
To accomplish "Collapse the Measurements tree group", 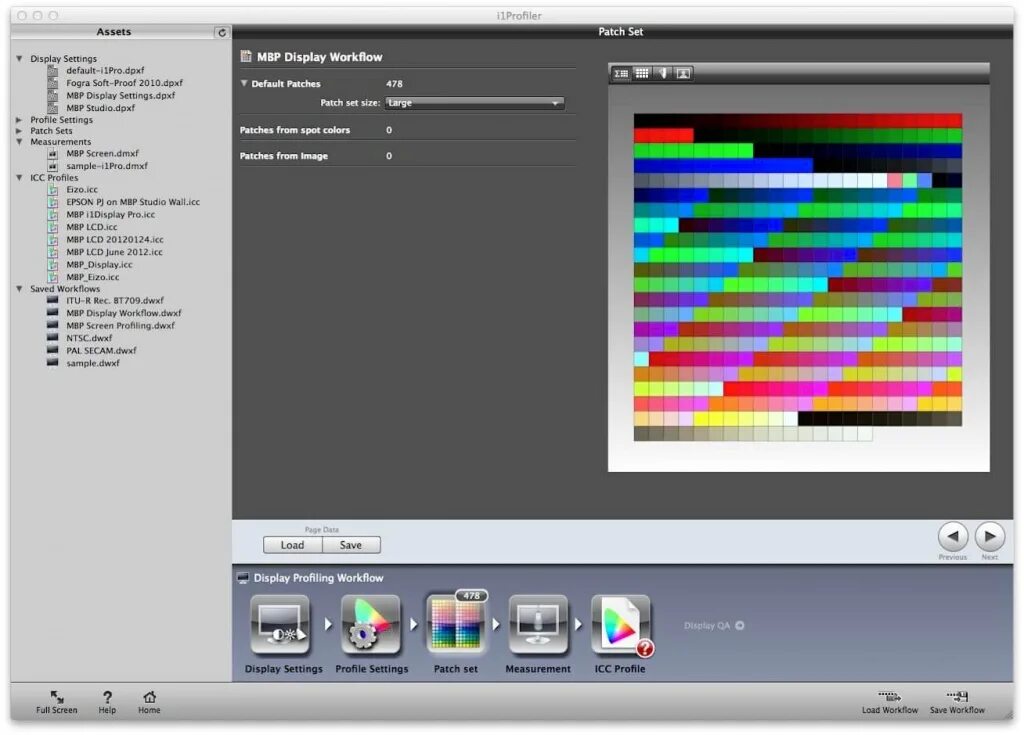I will [19, 142].
